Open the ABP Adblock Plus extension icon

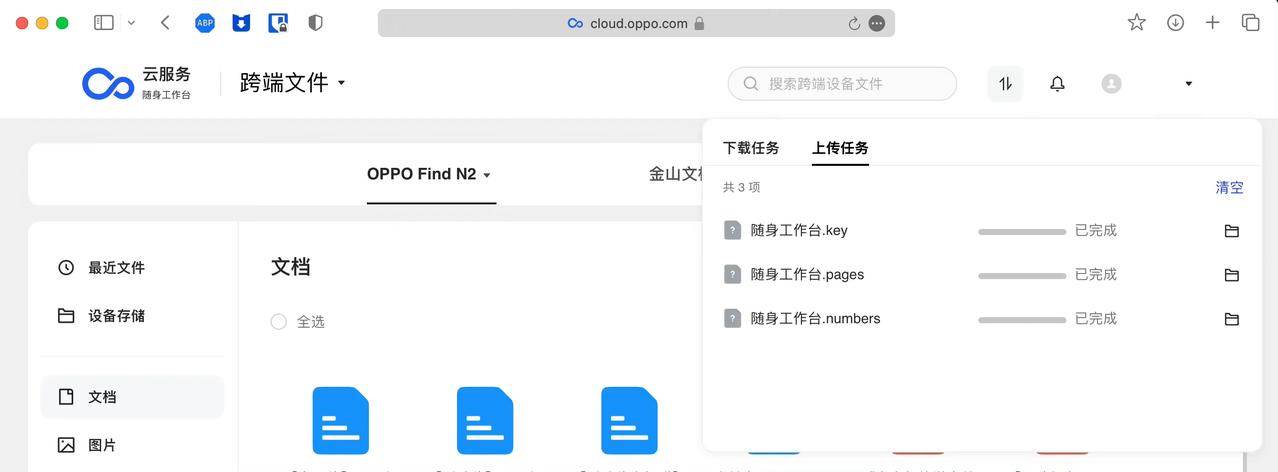click(x=205, y=22)
